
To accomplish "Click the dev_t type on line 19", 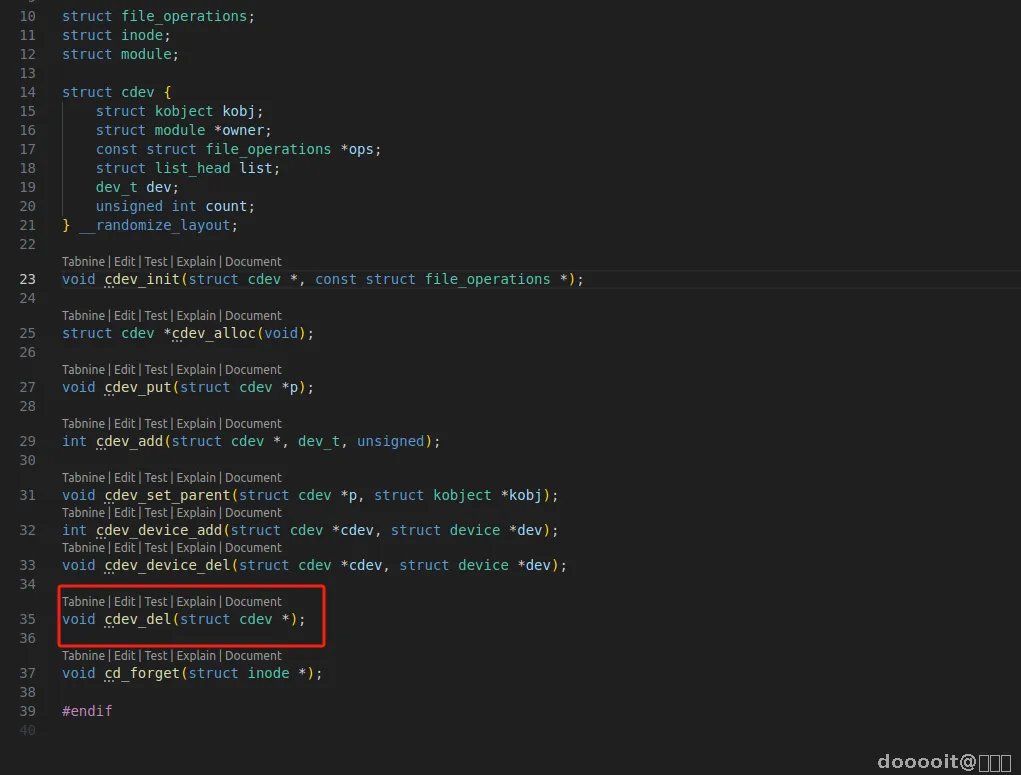I will (x=117, y=188).
